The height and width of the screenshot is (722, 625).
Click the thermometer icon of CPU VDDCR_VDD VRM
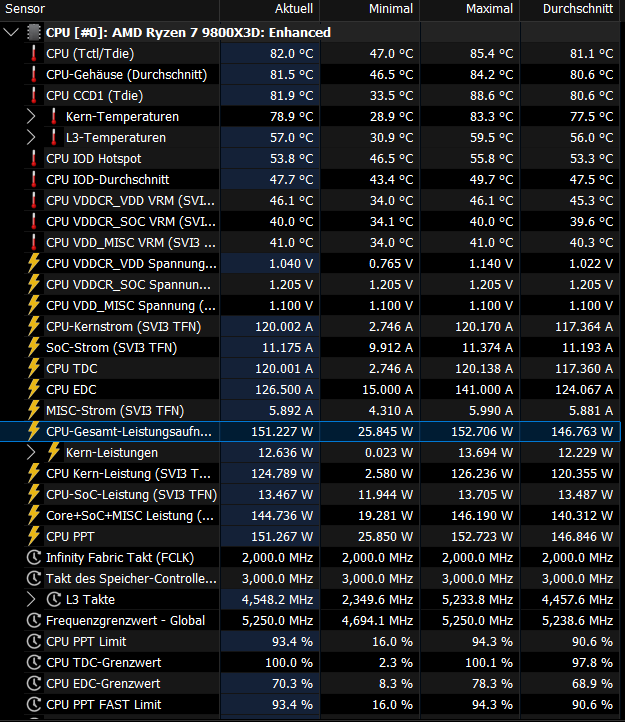[x=34, y=200]
